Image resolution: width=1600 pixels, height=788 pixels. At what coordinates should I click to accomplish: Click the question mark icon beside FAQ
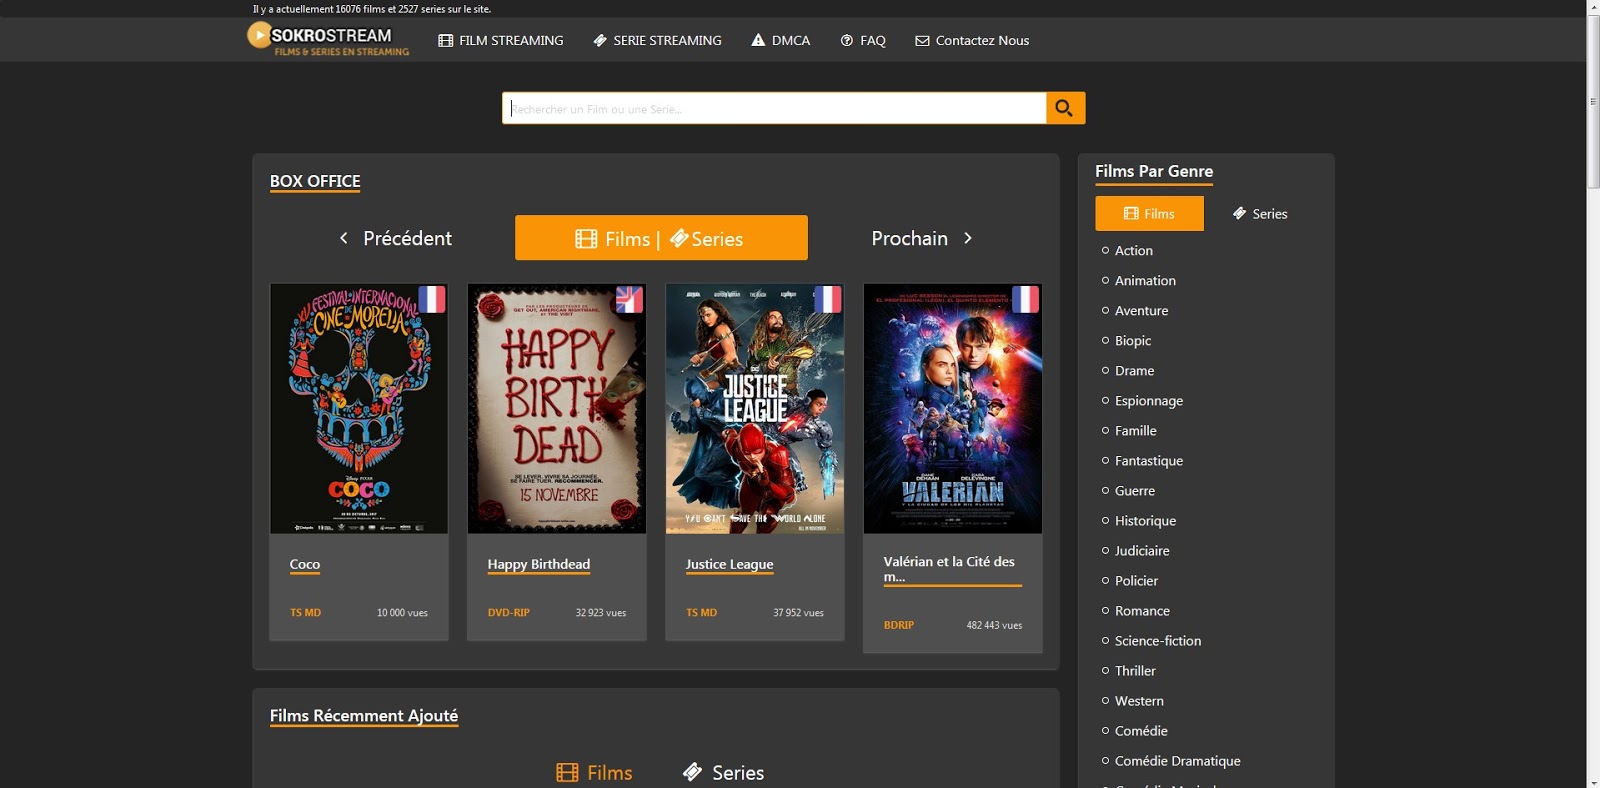[847, 41]
